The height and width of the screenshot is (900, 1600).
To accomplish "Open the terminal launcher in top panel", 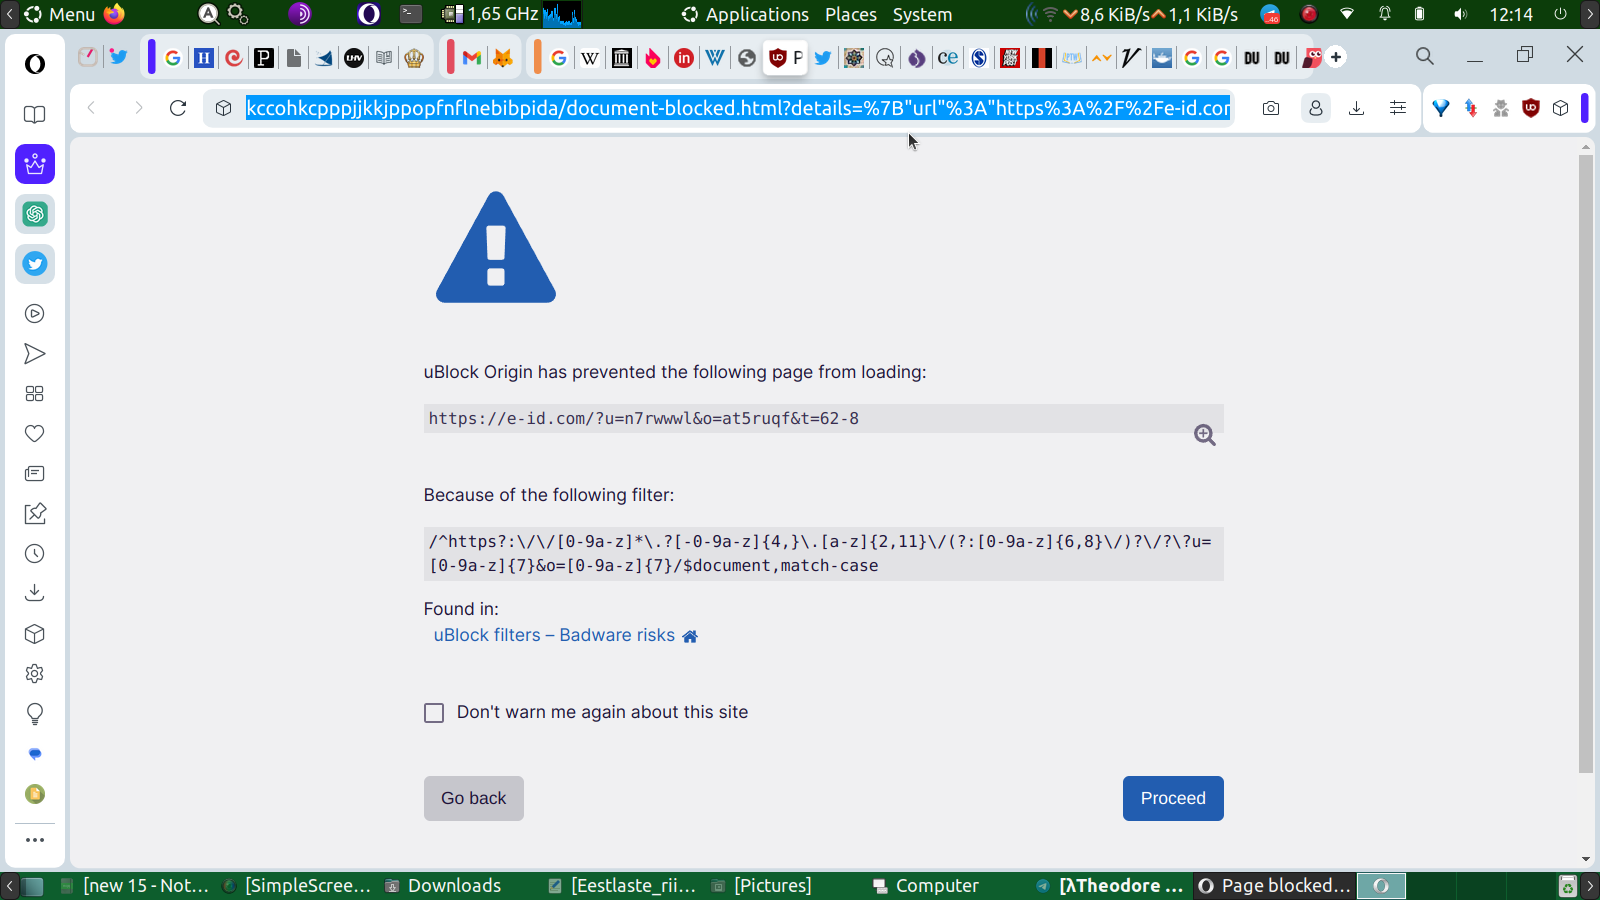I will 411,14.
